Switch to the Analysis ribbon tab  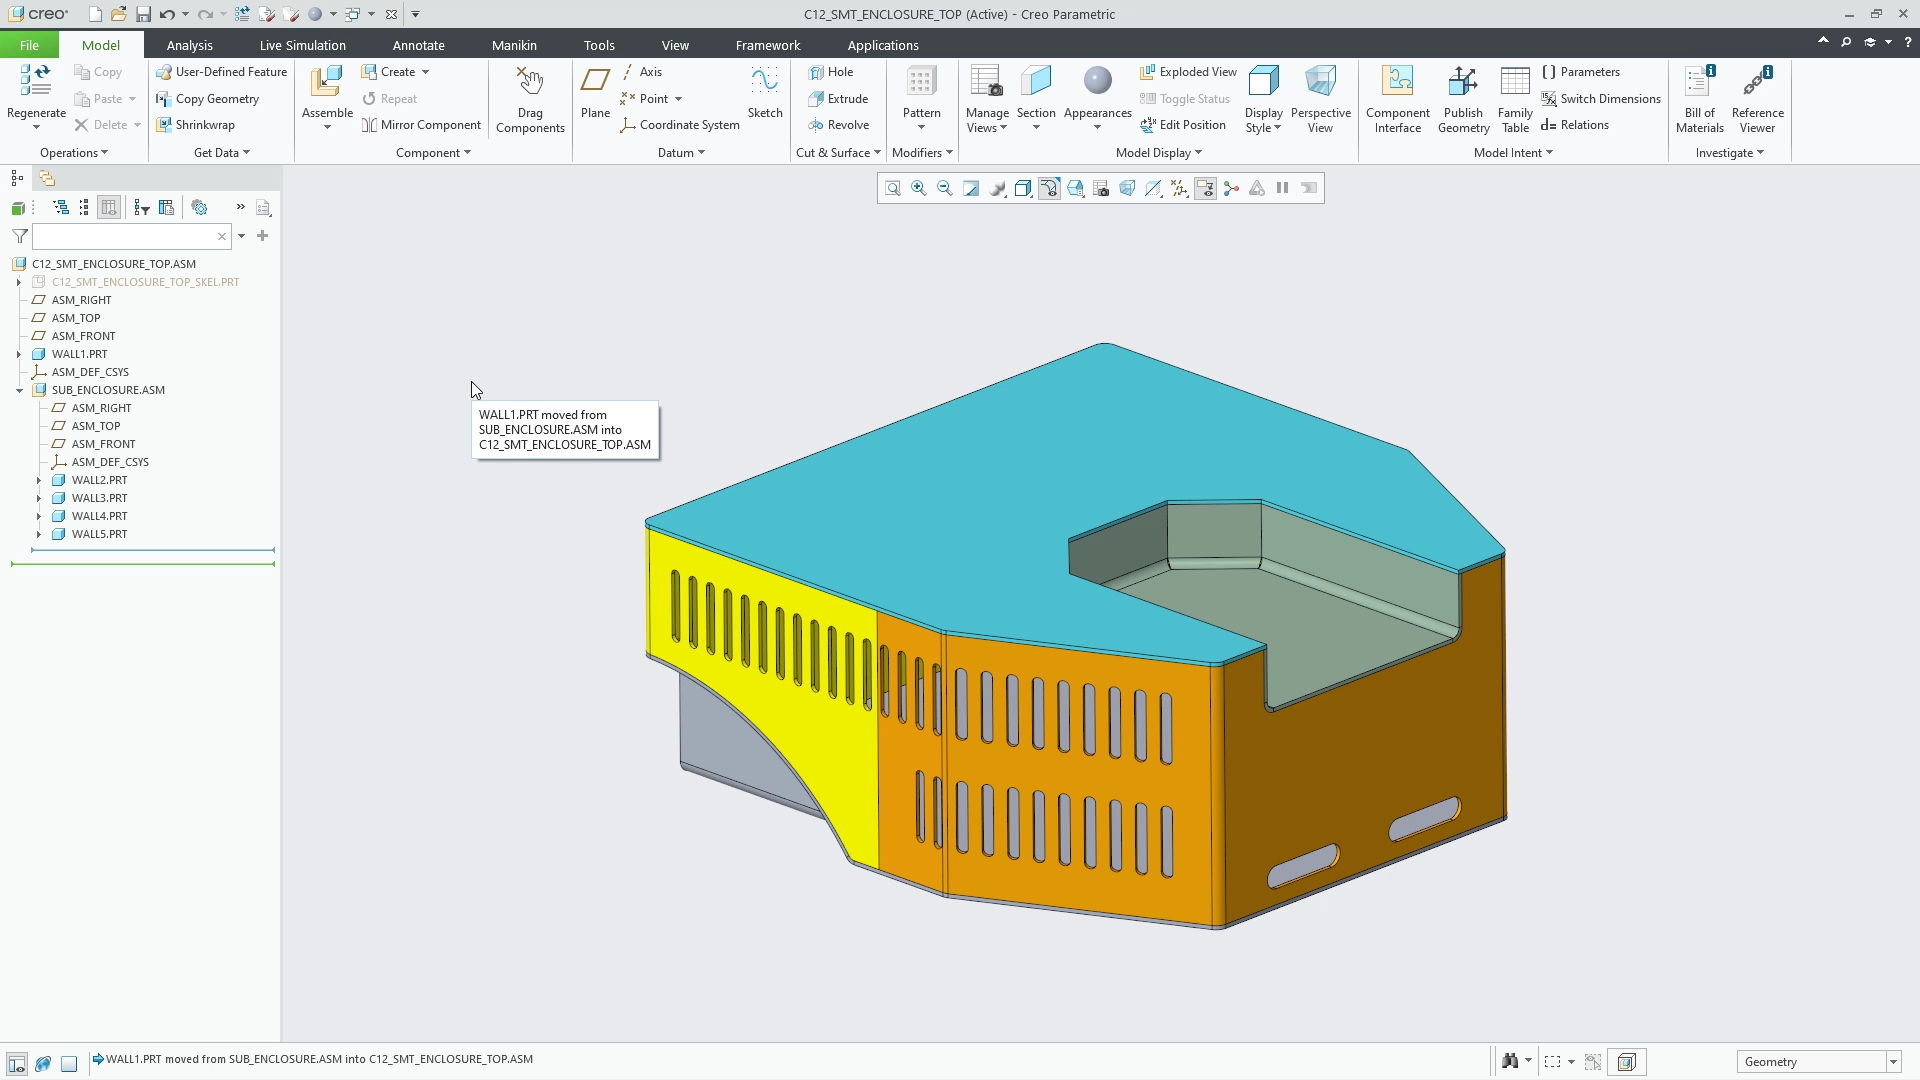(x=189, y=45)
